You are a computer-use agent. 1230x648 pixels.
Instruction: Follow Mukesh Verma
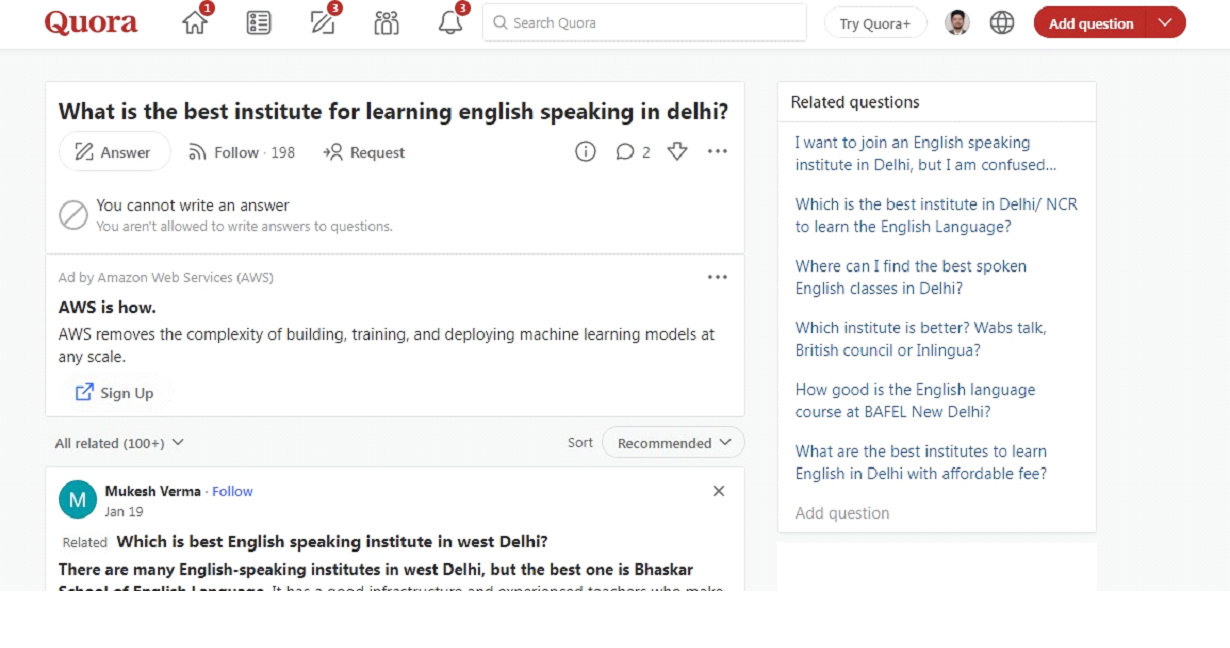(232, 491)
